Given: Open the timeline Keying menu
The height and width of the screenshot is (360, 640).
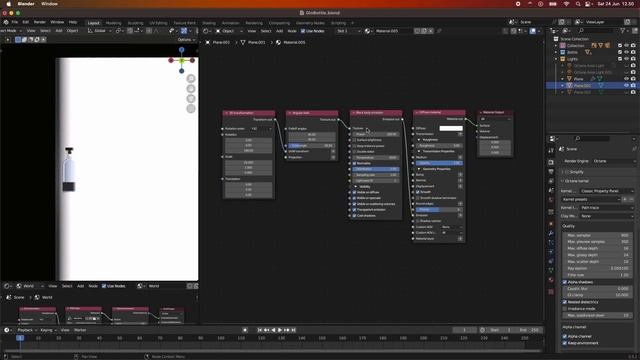Looking at the screenshot, I should (48, 330).
